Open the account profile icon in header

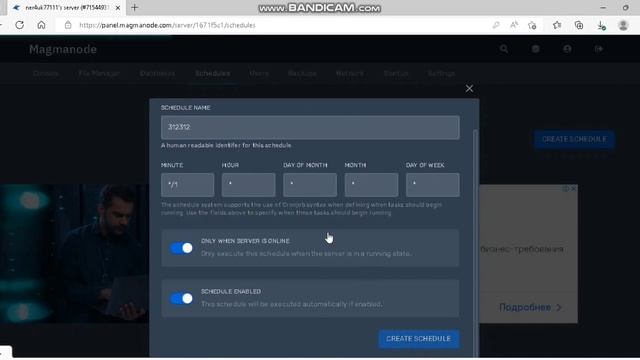tap(567, 49)
